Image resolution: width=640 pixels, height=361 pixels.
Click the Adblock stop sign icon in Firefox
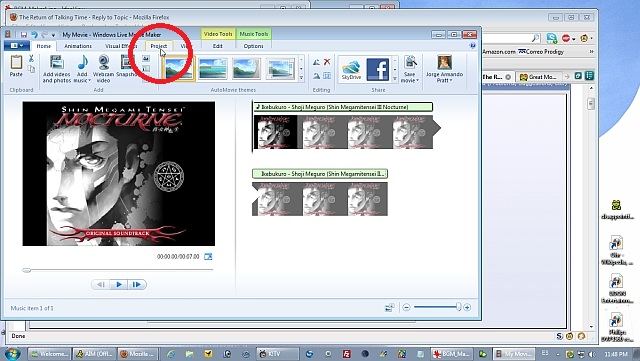click(x=566, y=38)
